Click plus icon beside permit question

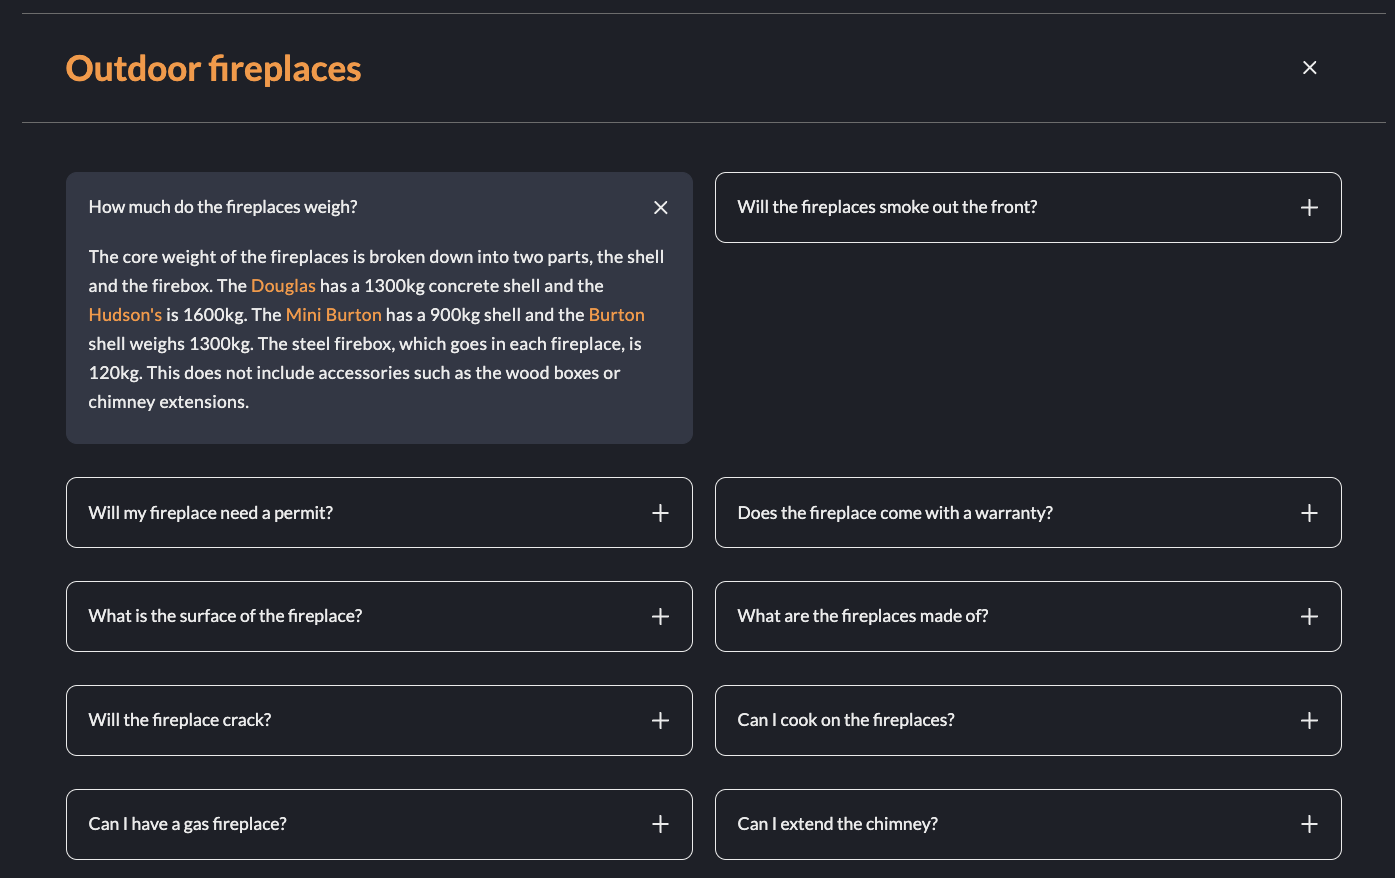coord(660,513)
